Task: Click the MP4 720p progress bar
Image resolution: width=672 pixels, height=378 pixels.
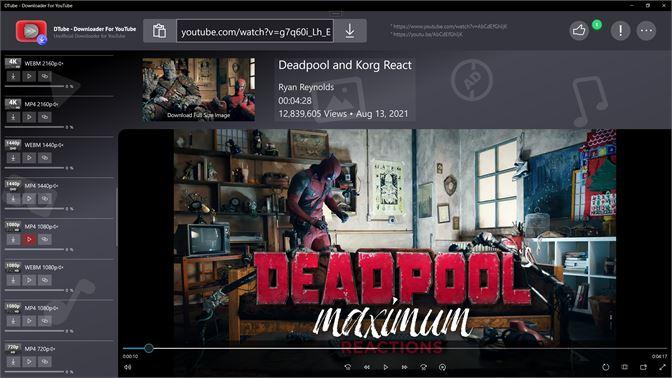Action: 34,372
